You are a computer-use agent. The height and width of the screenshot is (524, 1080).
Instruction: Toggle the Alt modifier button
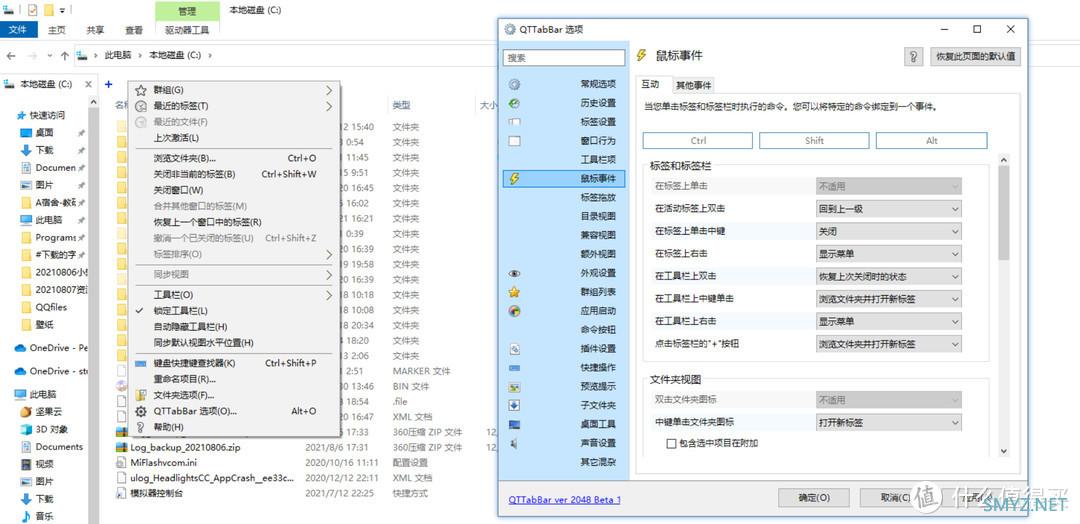click(931, 140)
